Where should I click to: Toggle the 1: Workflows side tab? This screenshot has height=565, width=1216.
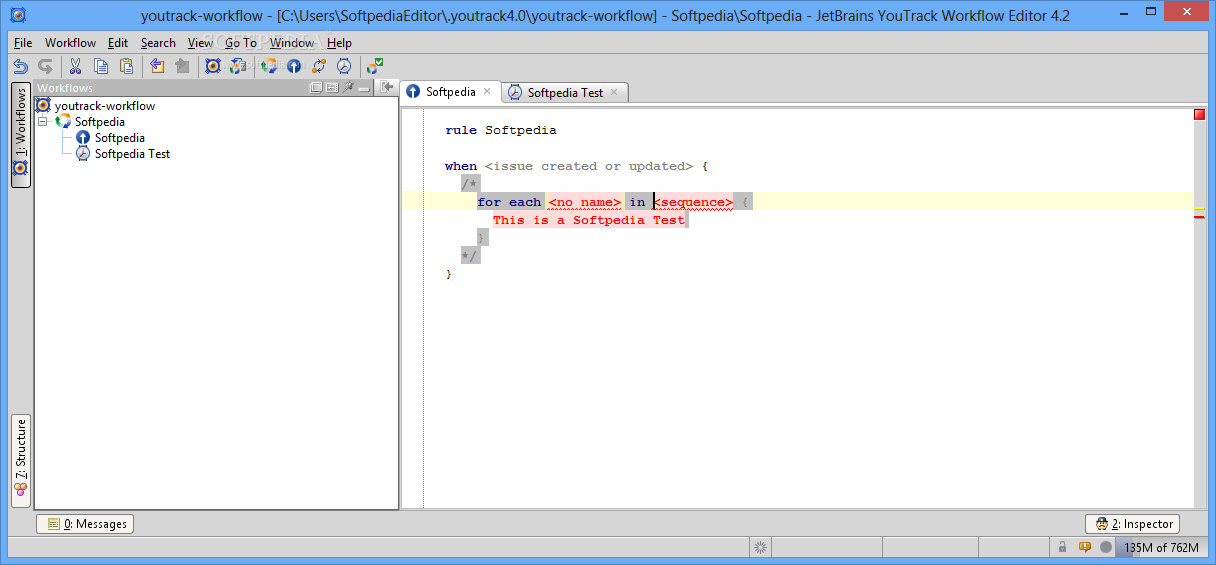click(x=20, y=135)
